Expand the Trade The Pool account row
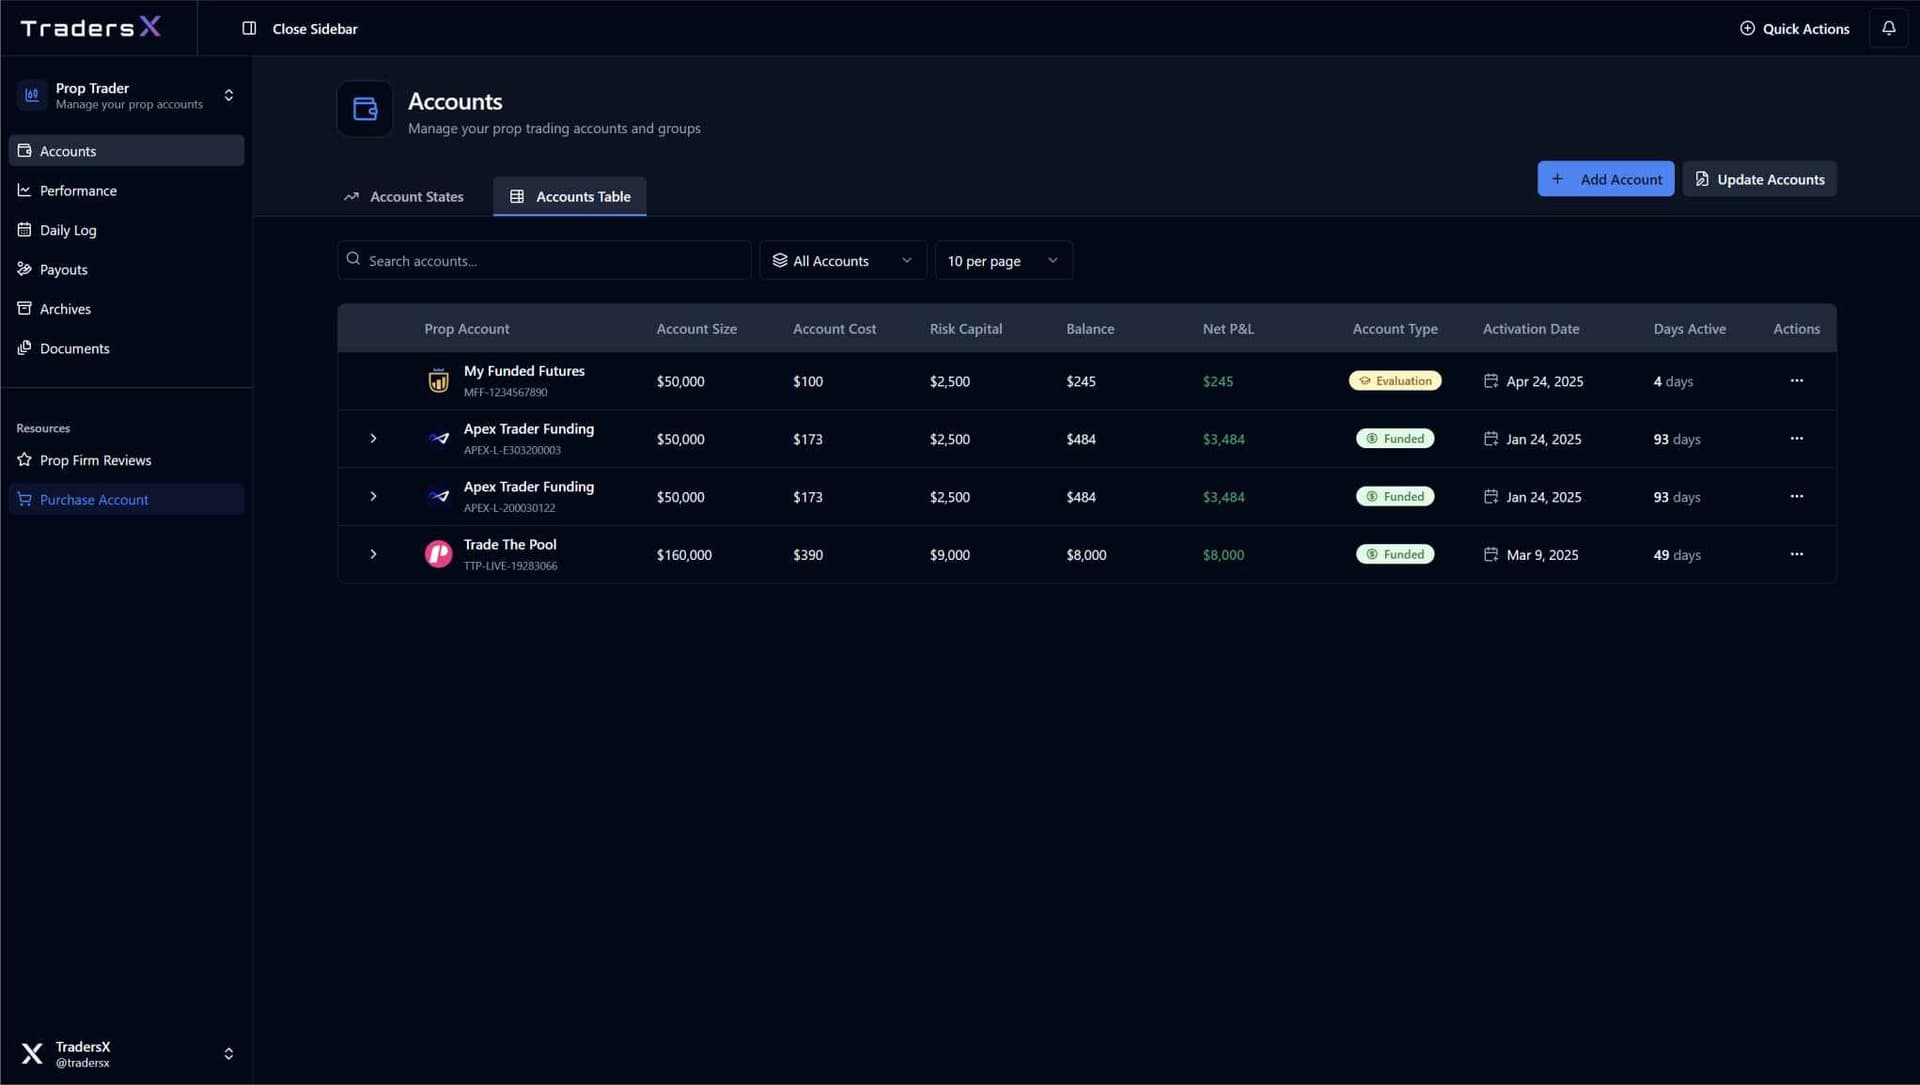 (373, 554)
